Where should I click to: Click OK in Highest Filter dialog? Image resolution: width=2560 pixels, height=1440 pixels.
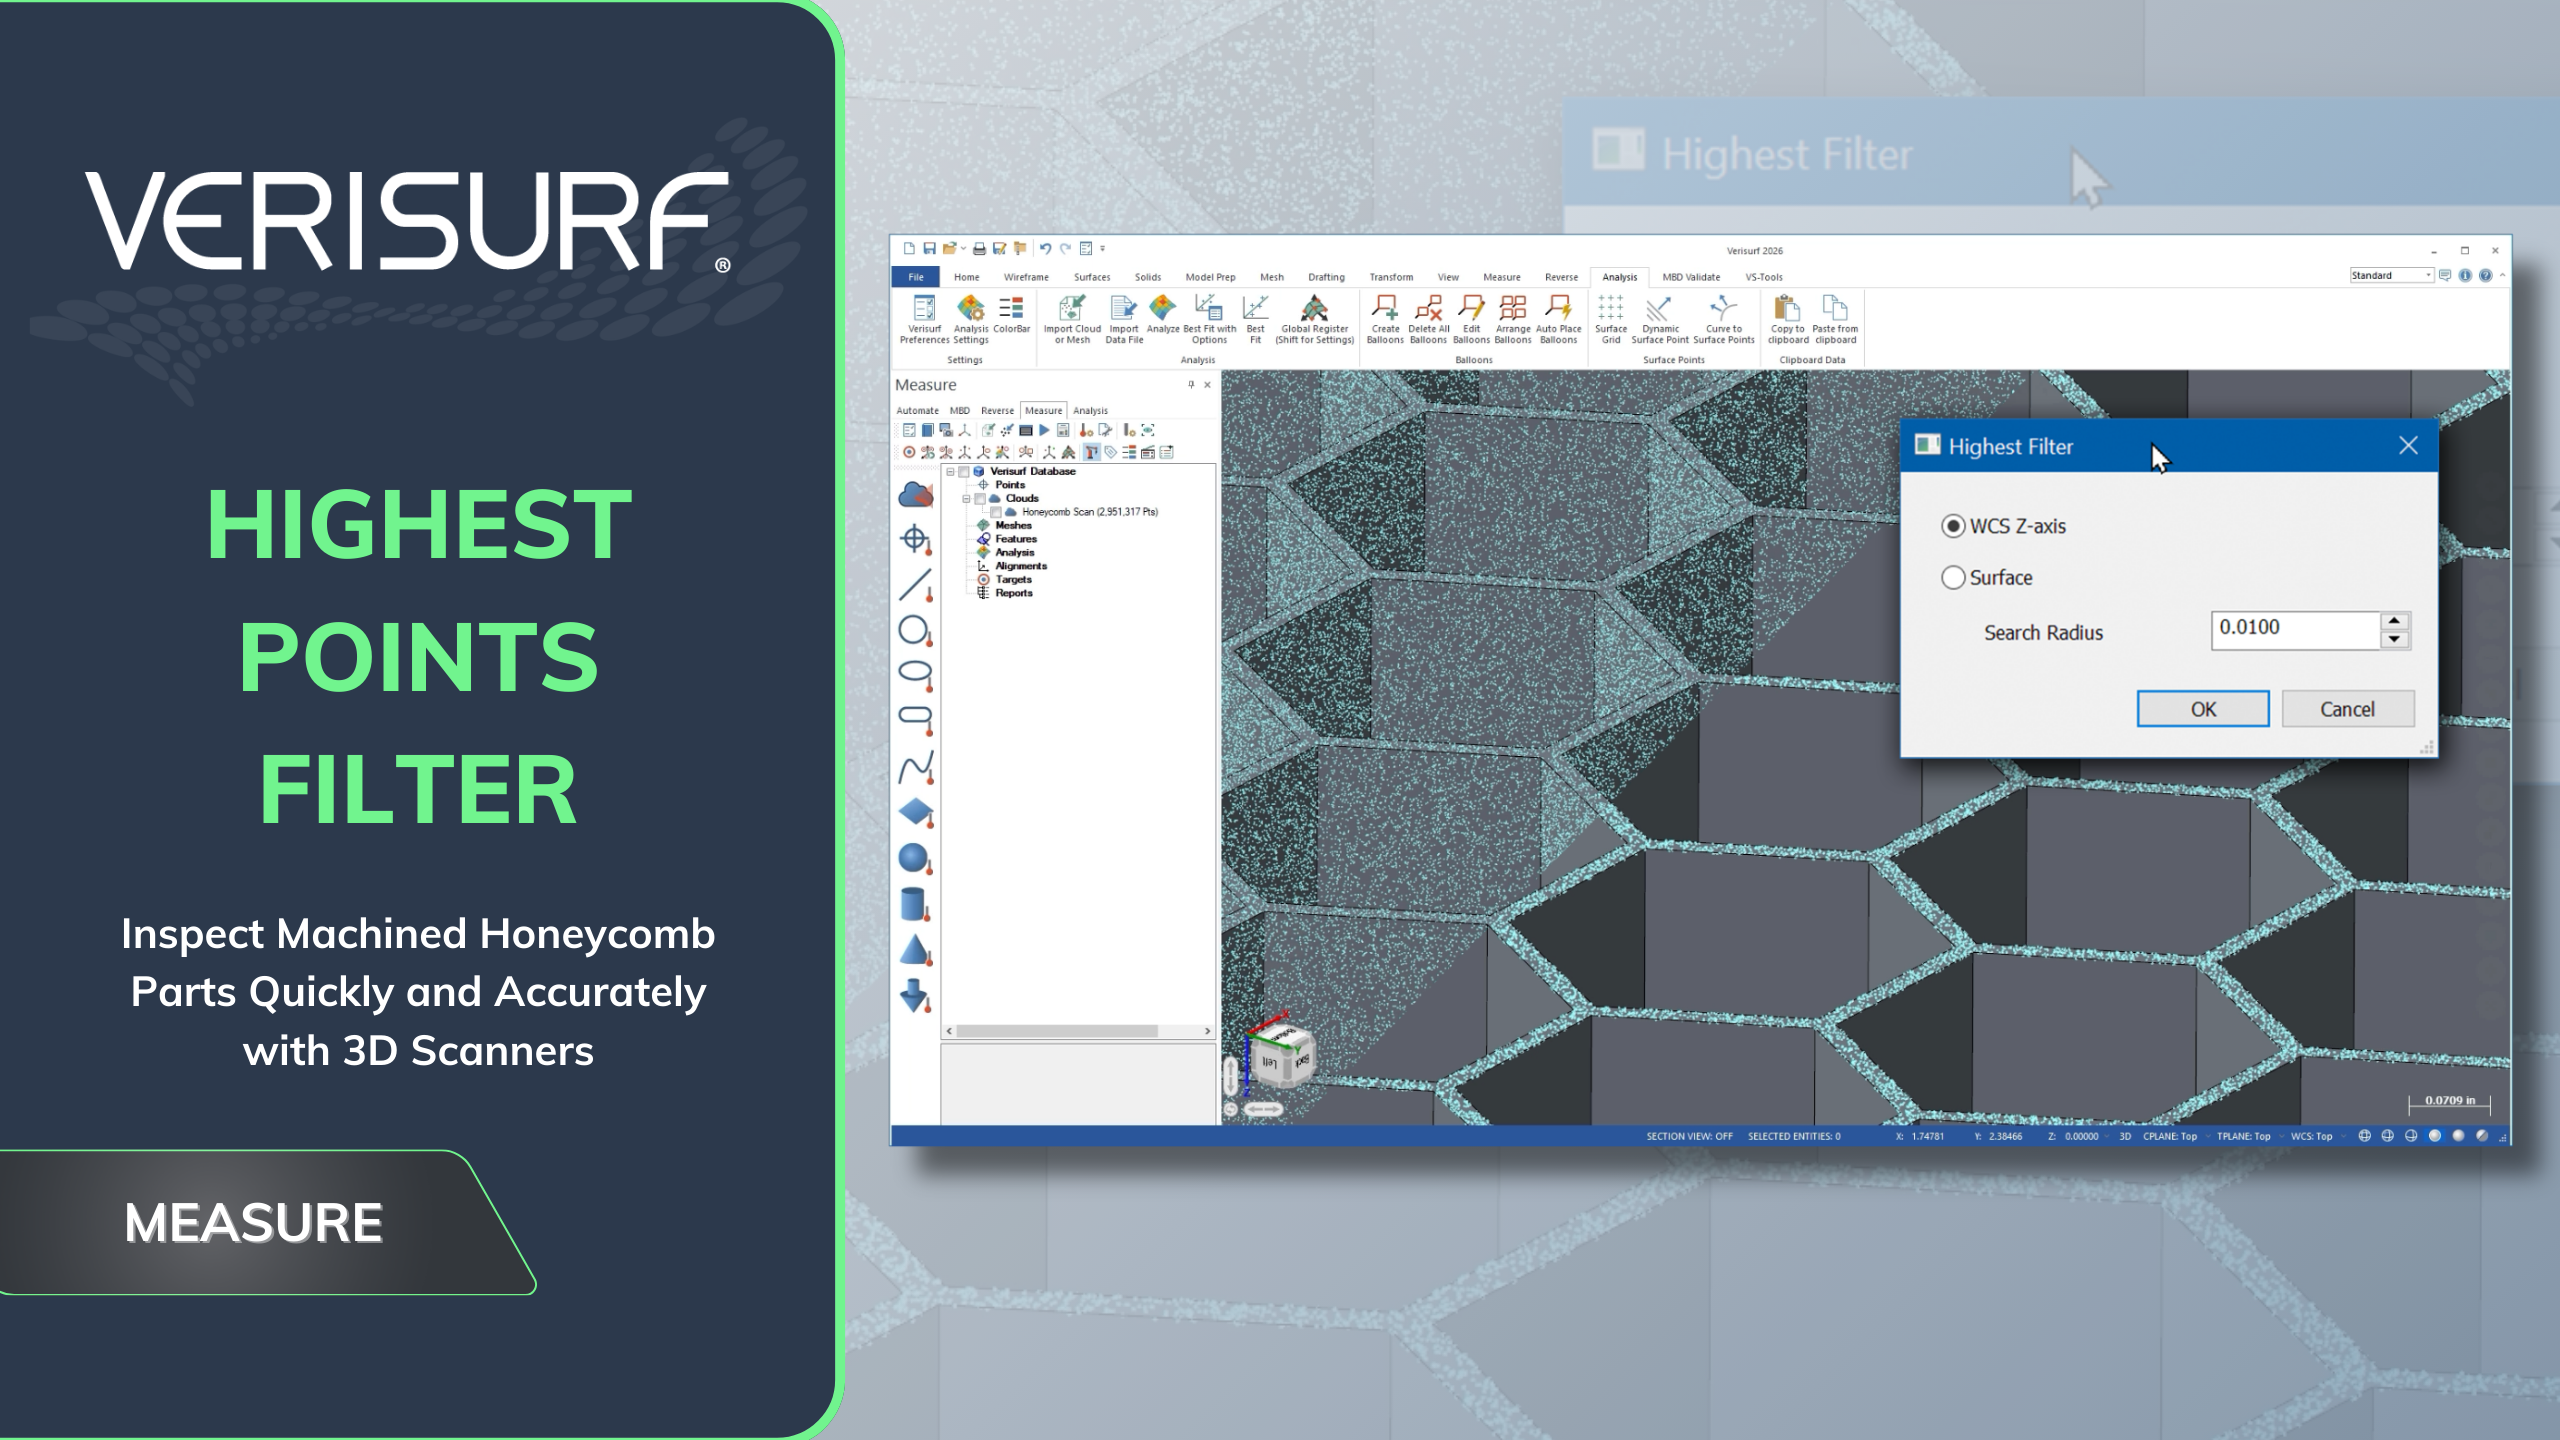[x=2203, y=709]
